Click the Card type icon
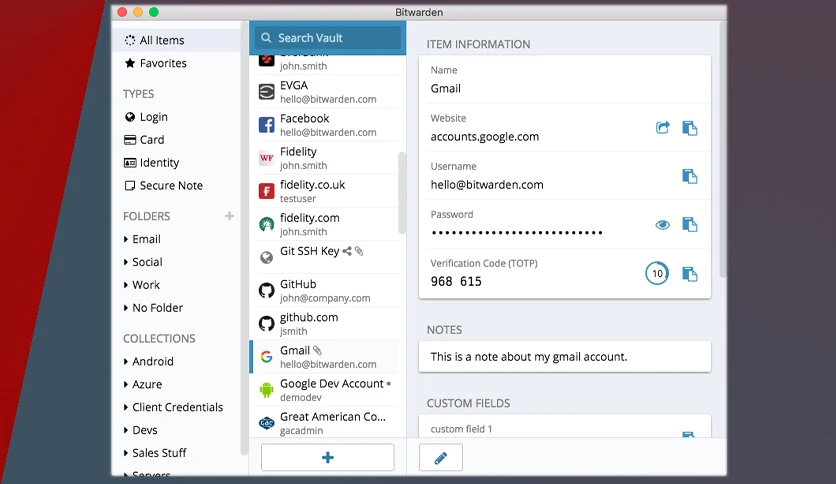The height and width of the screenshot is (484, 836). (x=130, y=140)
